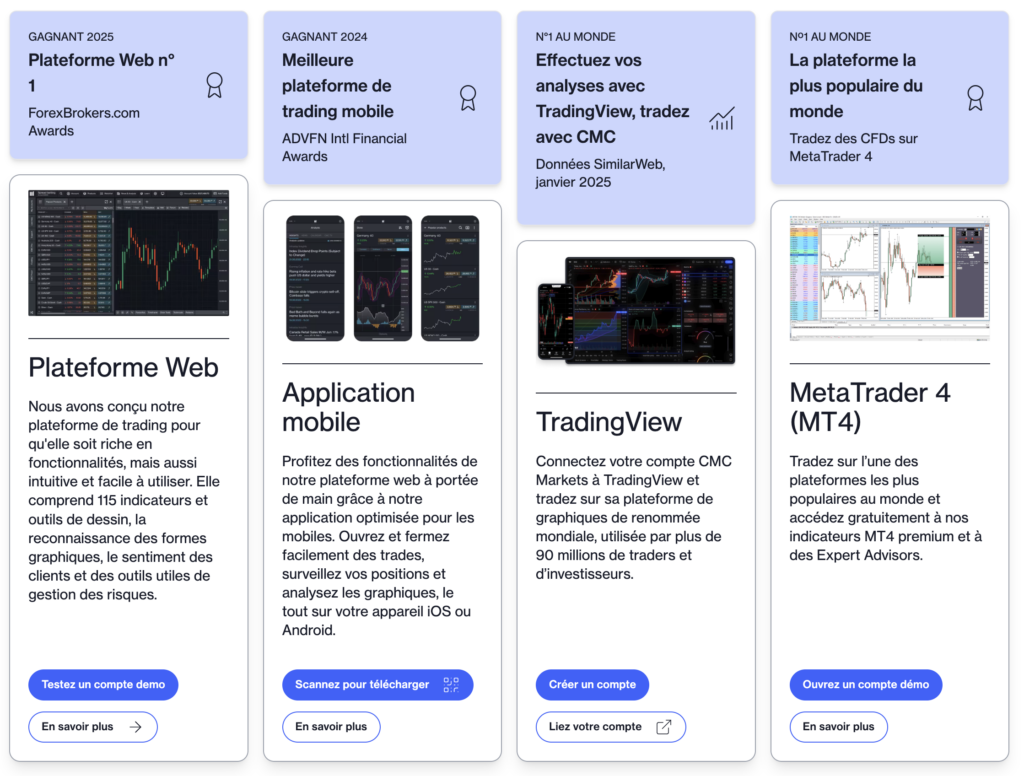
Task: Click the external link icon in Liez votre compte
Action: click(x=664, y=727)
